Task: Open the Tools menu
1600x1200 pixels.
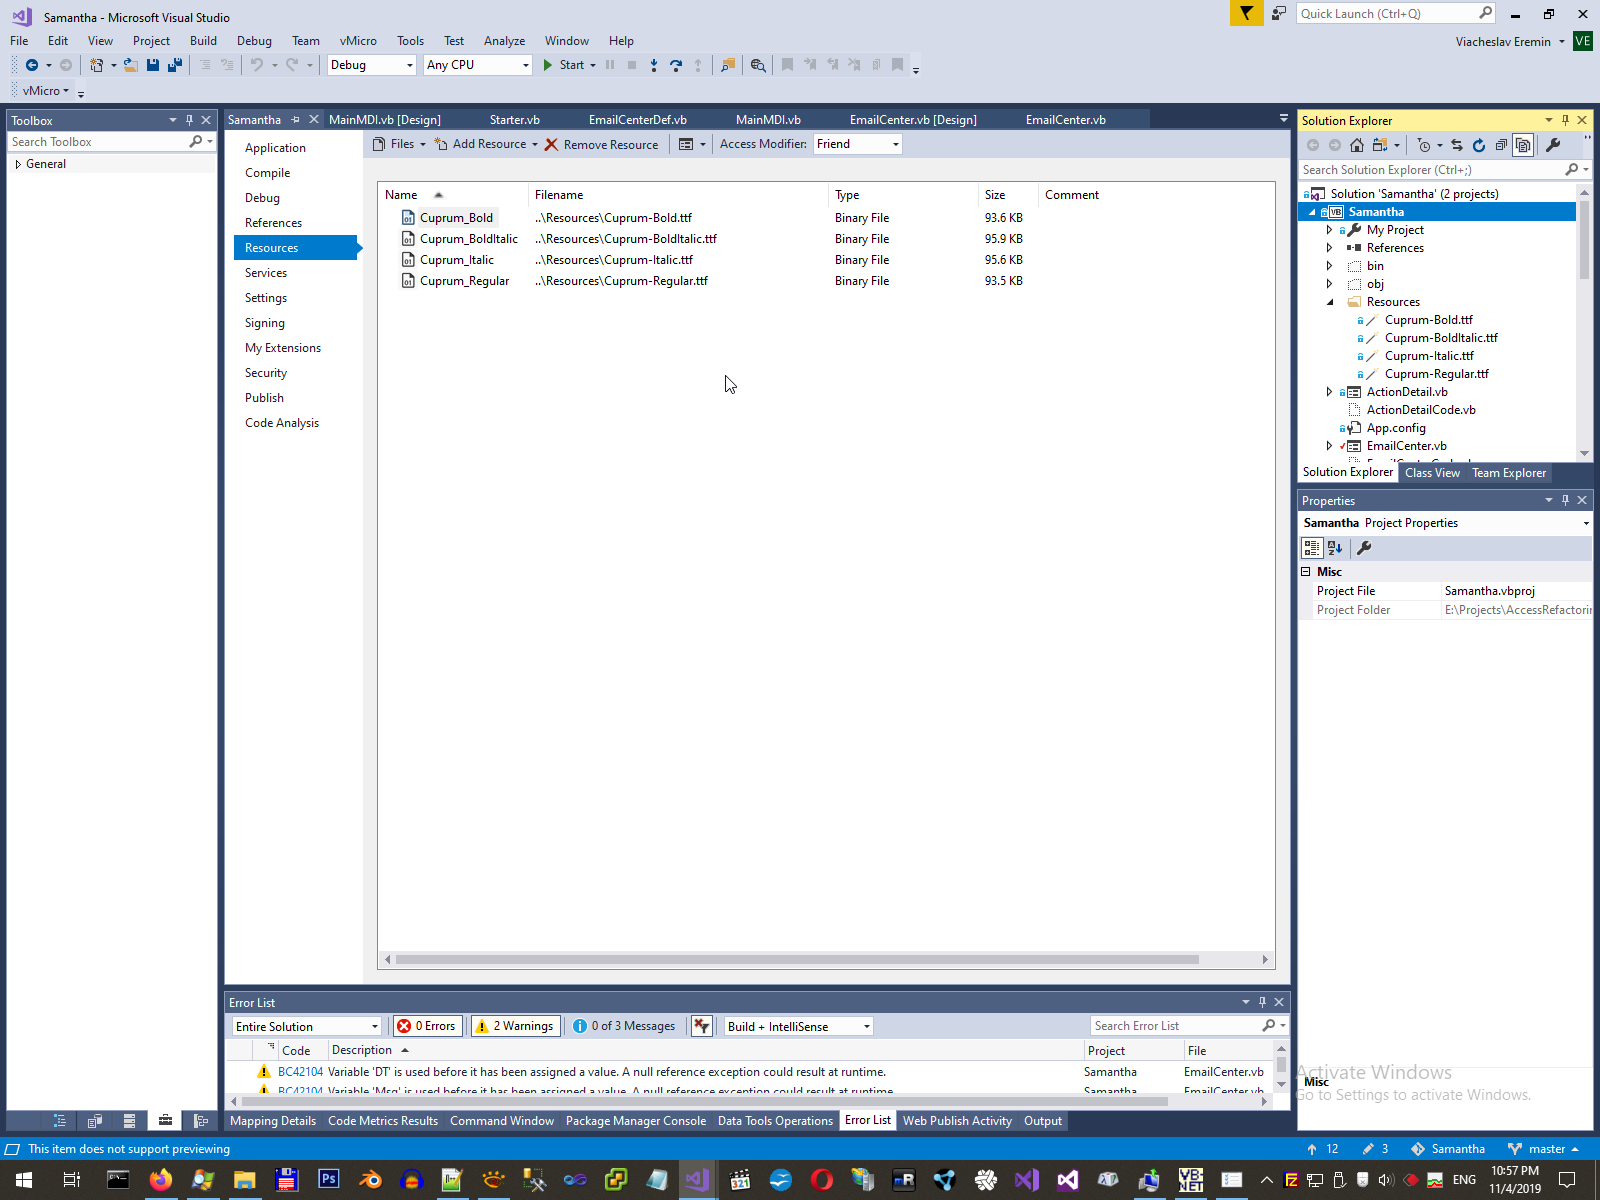Action: [410, 41]
